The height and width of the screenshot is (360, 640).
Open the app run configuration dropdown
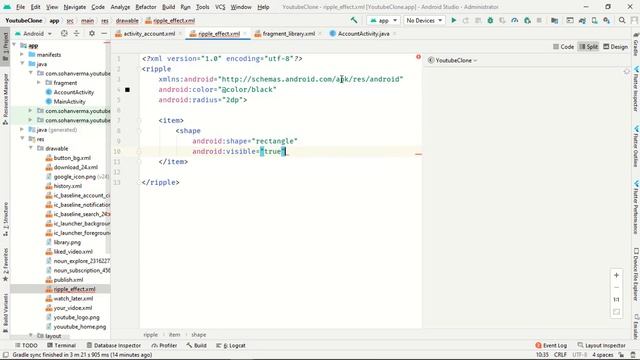[x=383, y=20]
